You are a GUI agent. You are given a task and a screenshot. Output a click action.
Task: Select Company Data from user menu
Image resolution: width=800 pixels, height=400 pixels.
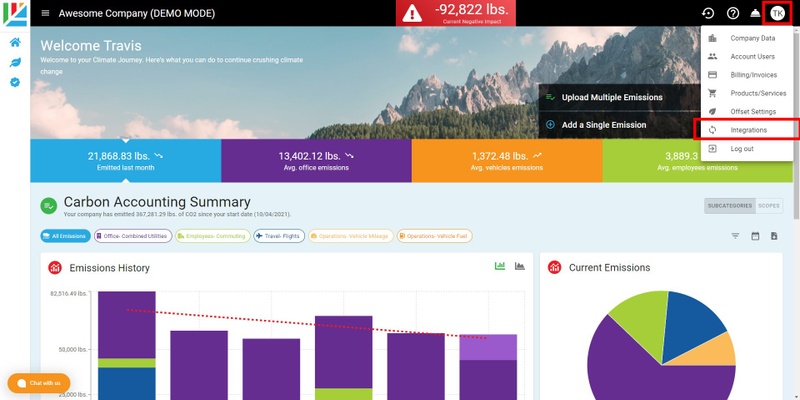[x=747, y=38]
